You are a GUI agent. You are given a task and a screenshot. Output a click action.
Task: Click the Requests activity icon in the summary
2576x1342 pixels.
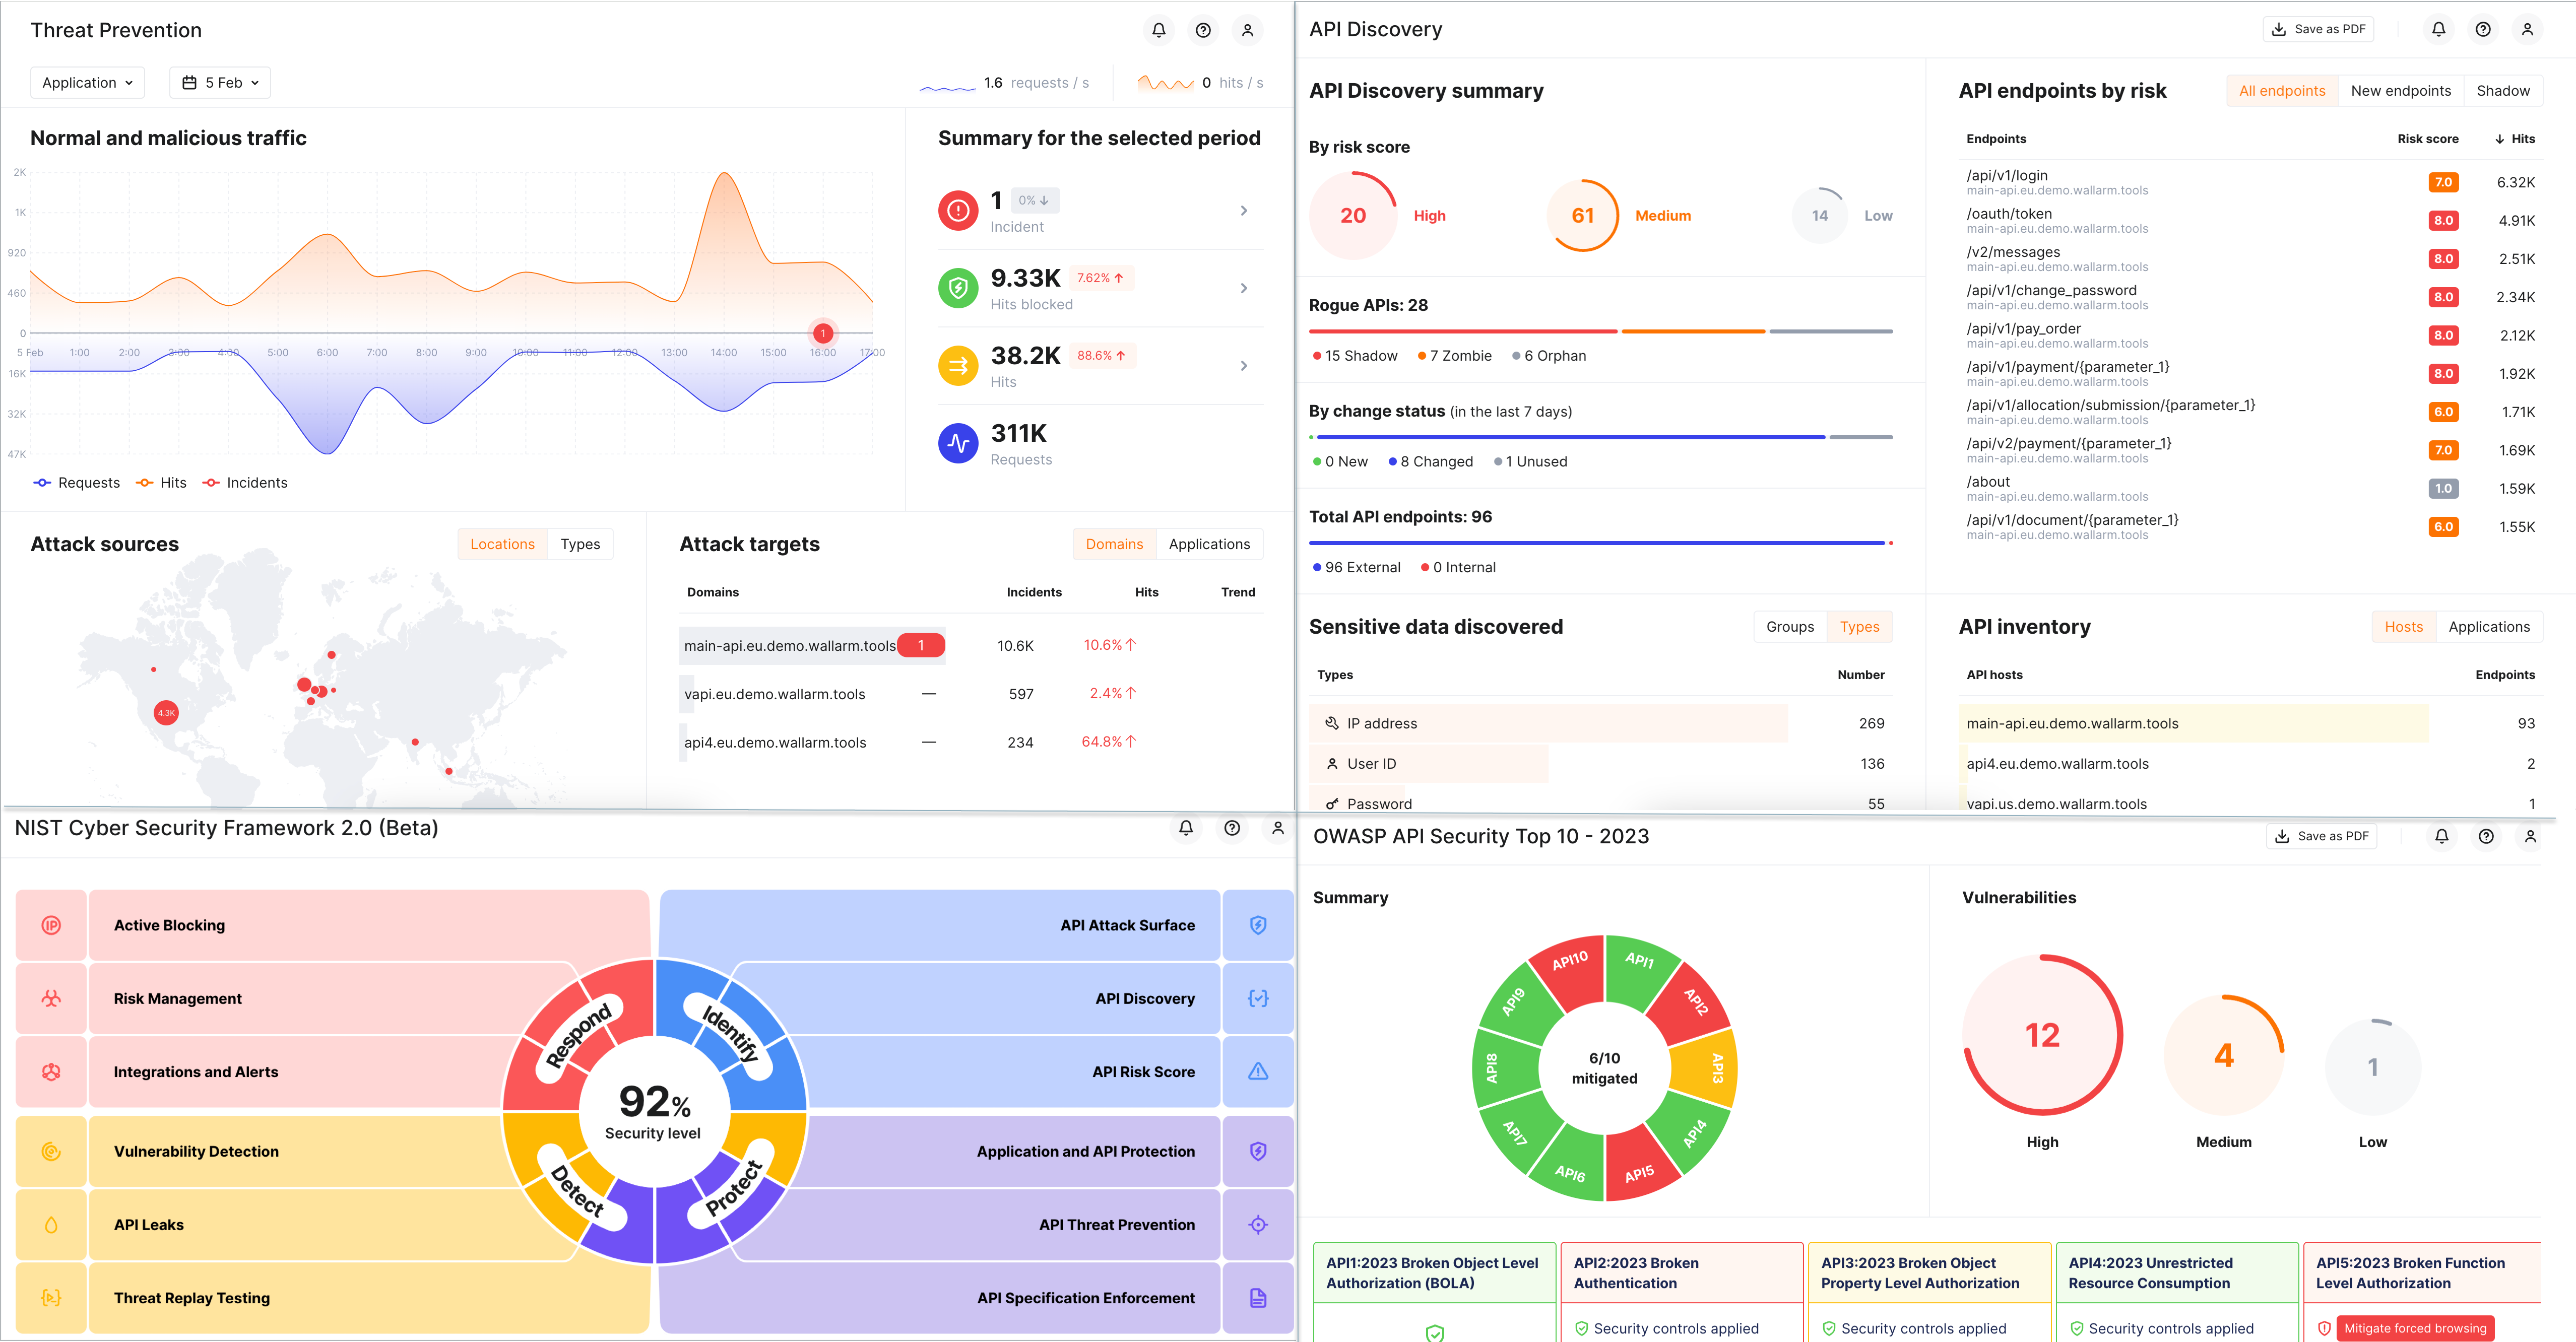point(957,443)
